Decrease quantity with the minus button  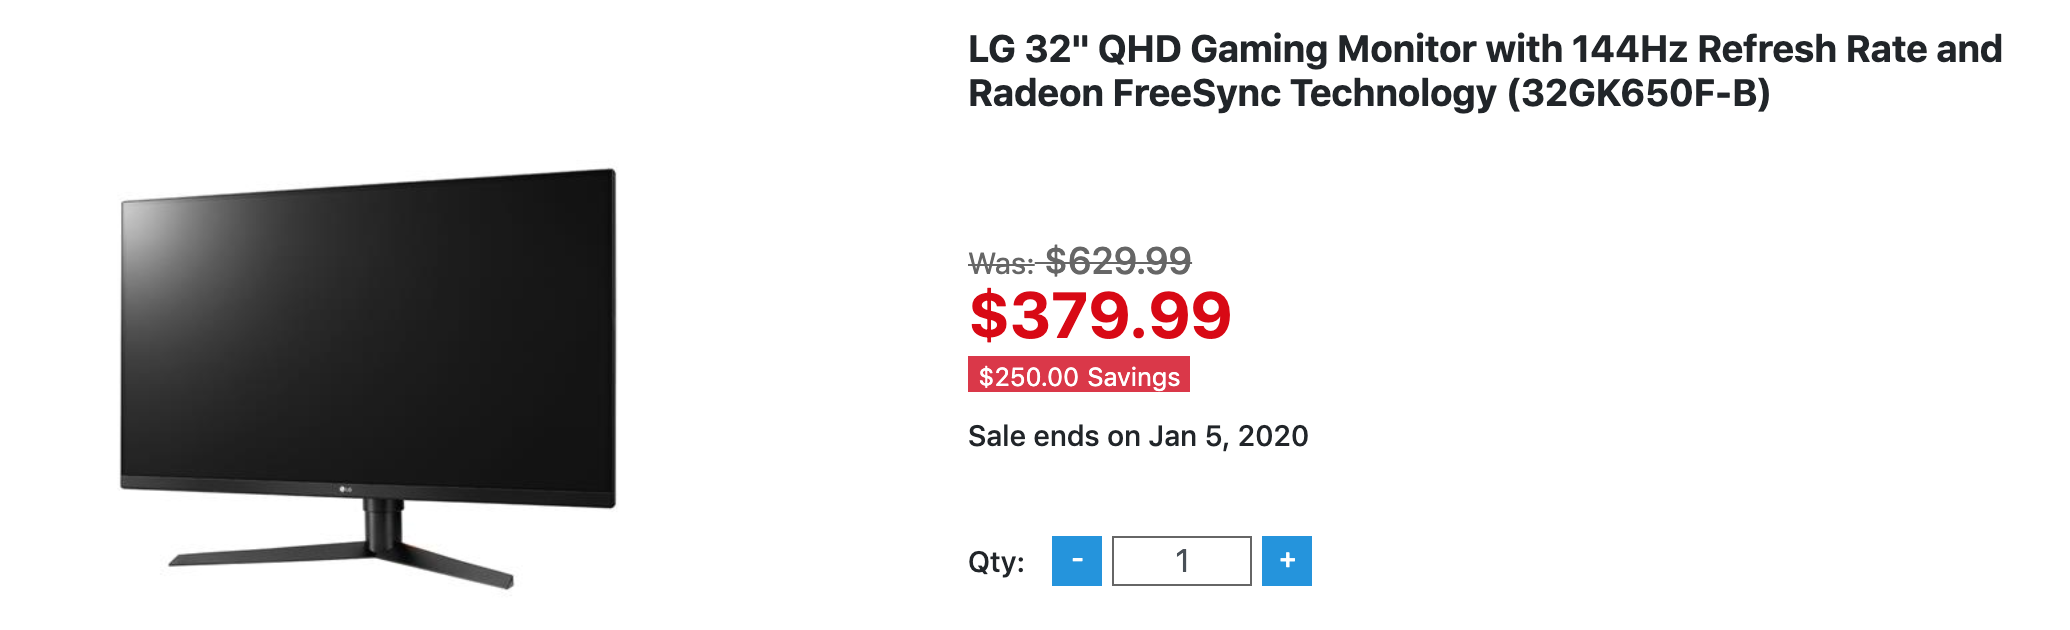click(x=1076, y=561)
